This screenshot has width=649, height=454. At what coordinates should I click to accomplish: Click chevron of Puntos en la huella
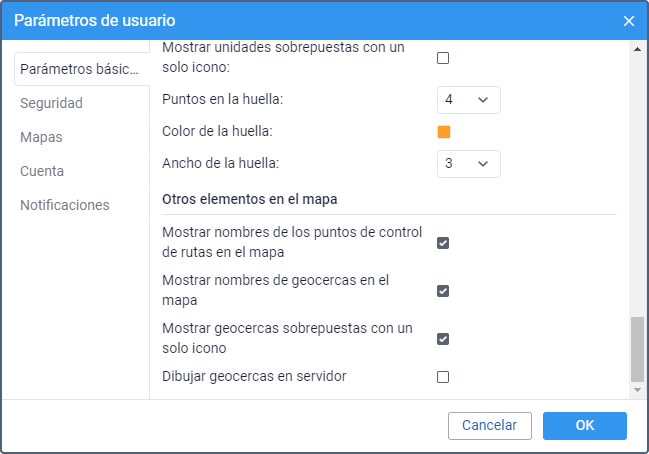[x=483, y=100]
